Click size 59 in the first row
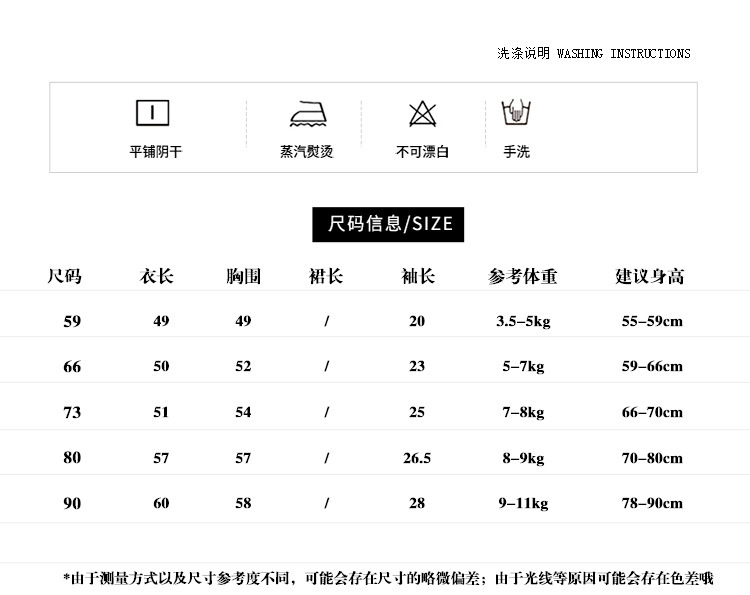Screen dimensions: 750x595 pyautogui.click(x=72, y=321)
